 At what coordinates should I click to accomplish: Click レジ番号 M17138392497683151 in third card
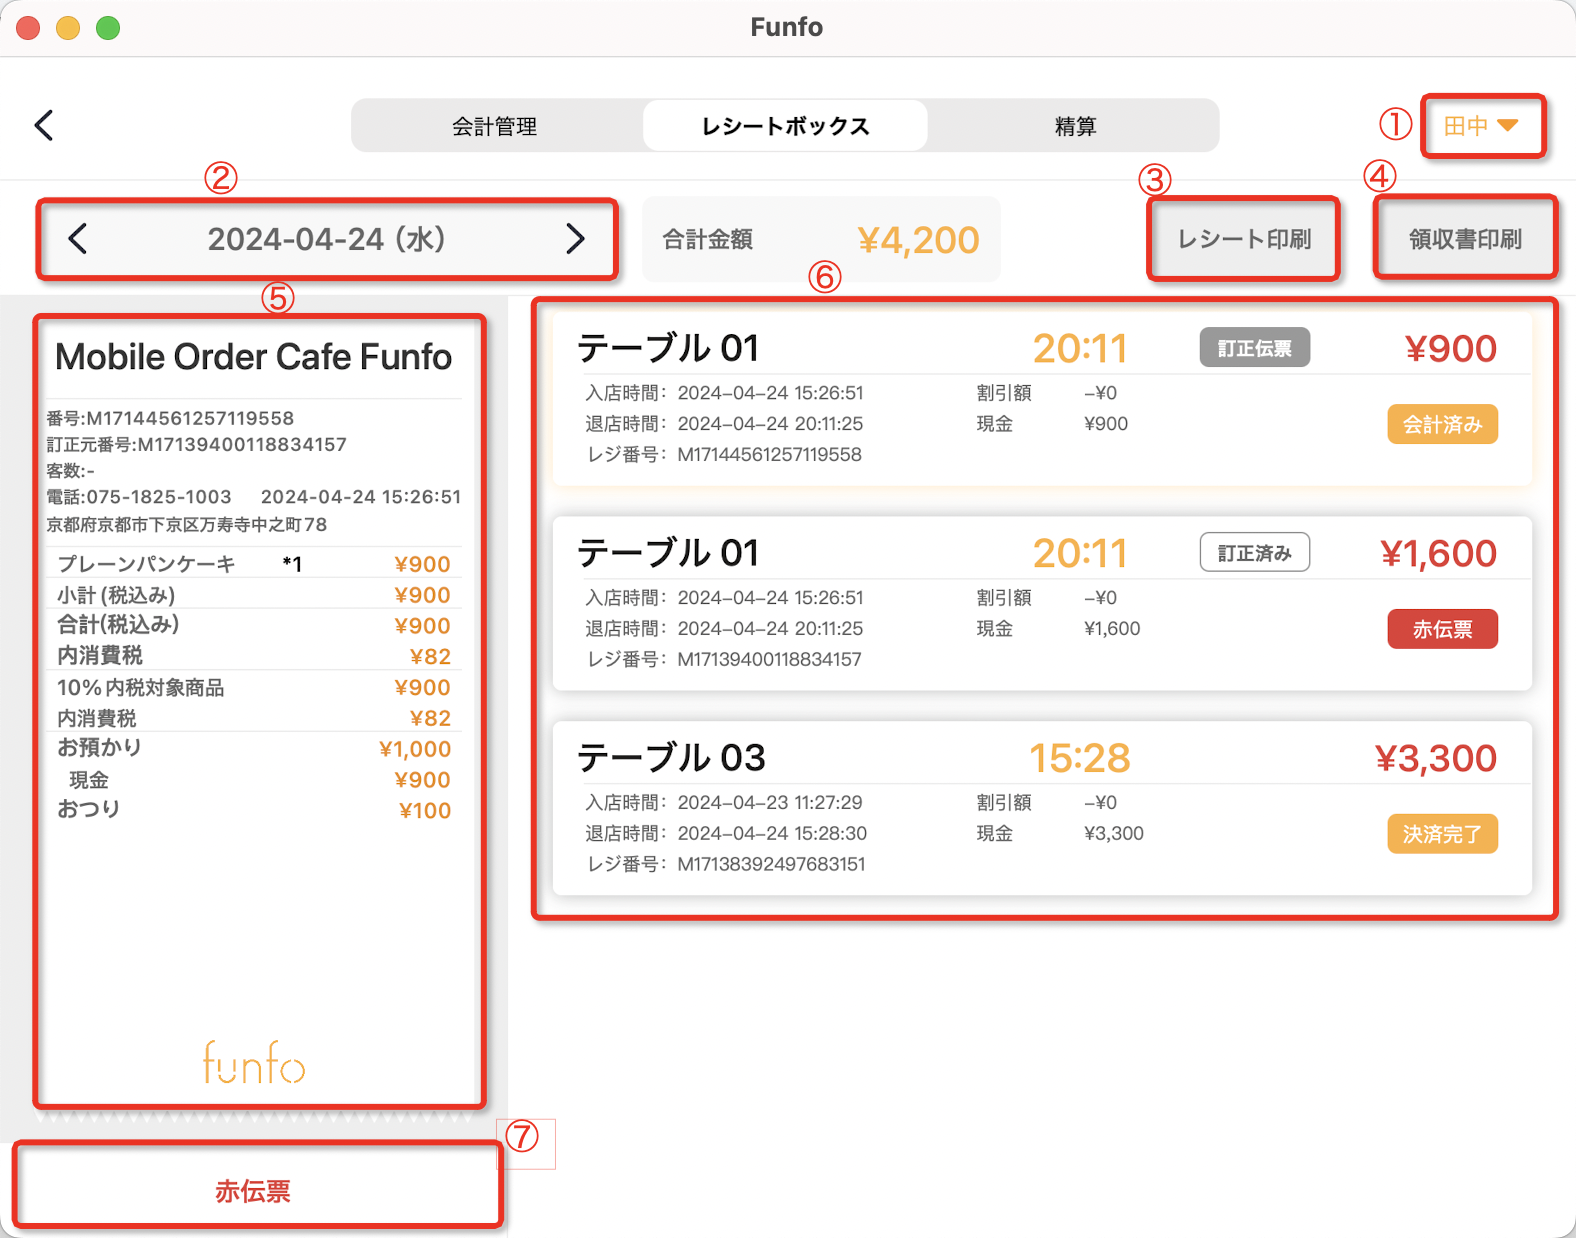point(726,864)
